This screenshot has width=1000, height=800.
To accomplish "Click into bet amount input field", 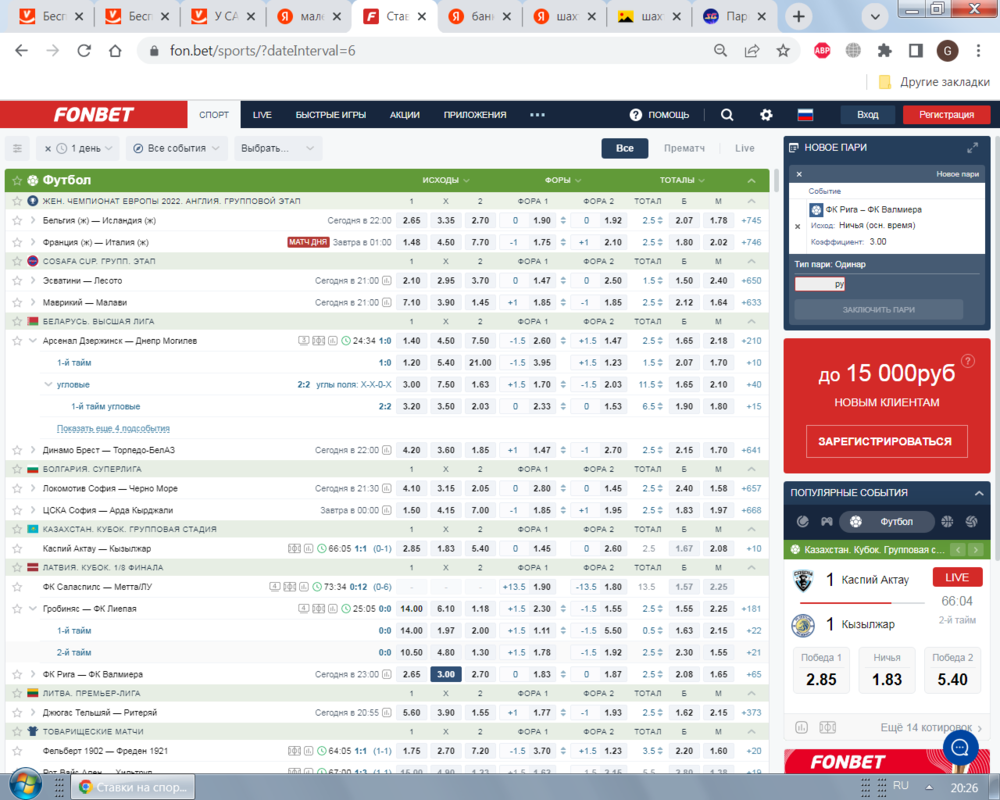I will pyautogui.click(x=820, y=284).
